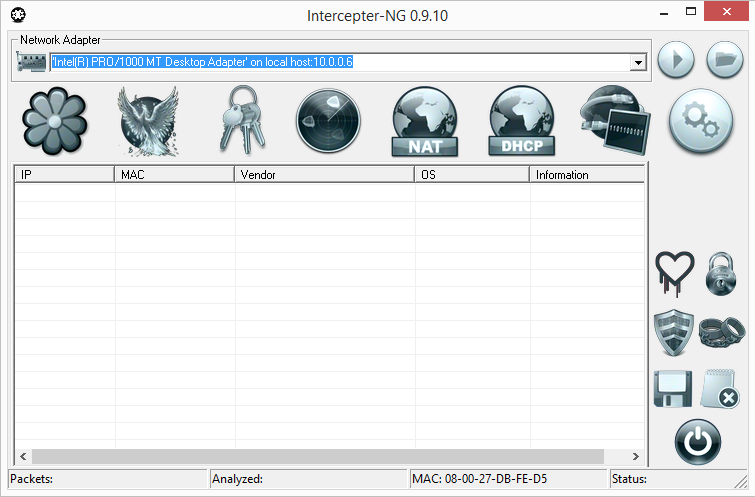Click the padlock icon
The height and width of the screenshot is (497, 755).
pos(721,274)
